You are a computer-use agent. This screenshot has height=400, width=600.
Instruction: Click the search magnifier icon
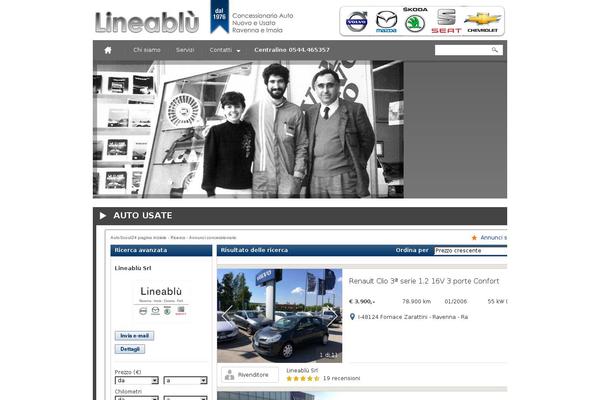[x=495, y=50]
